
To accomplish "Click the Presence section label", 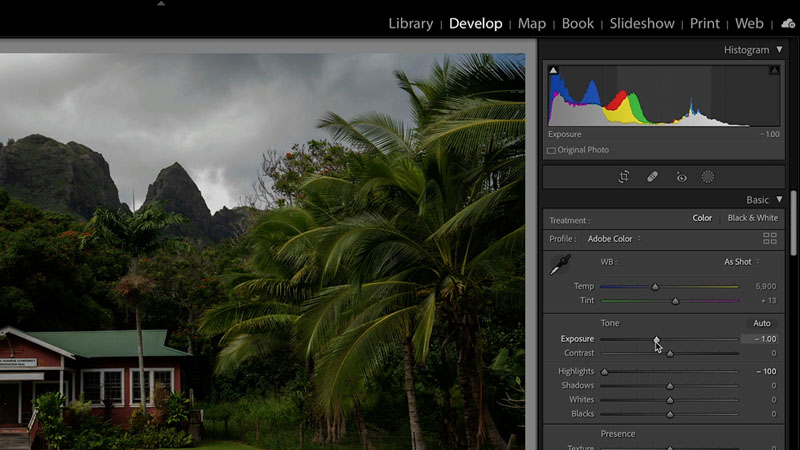I will point(617,434).
